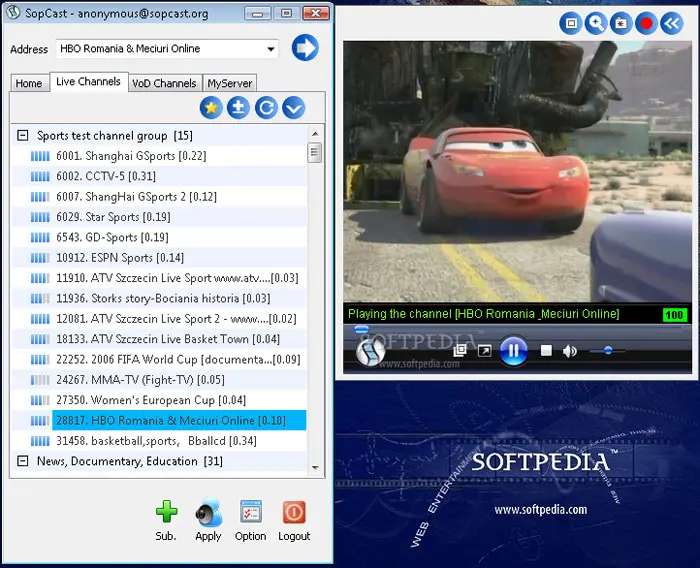Click the SopCast logo in player bar

[371, 351]
